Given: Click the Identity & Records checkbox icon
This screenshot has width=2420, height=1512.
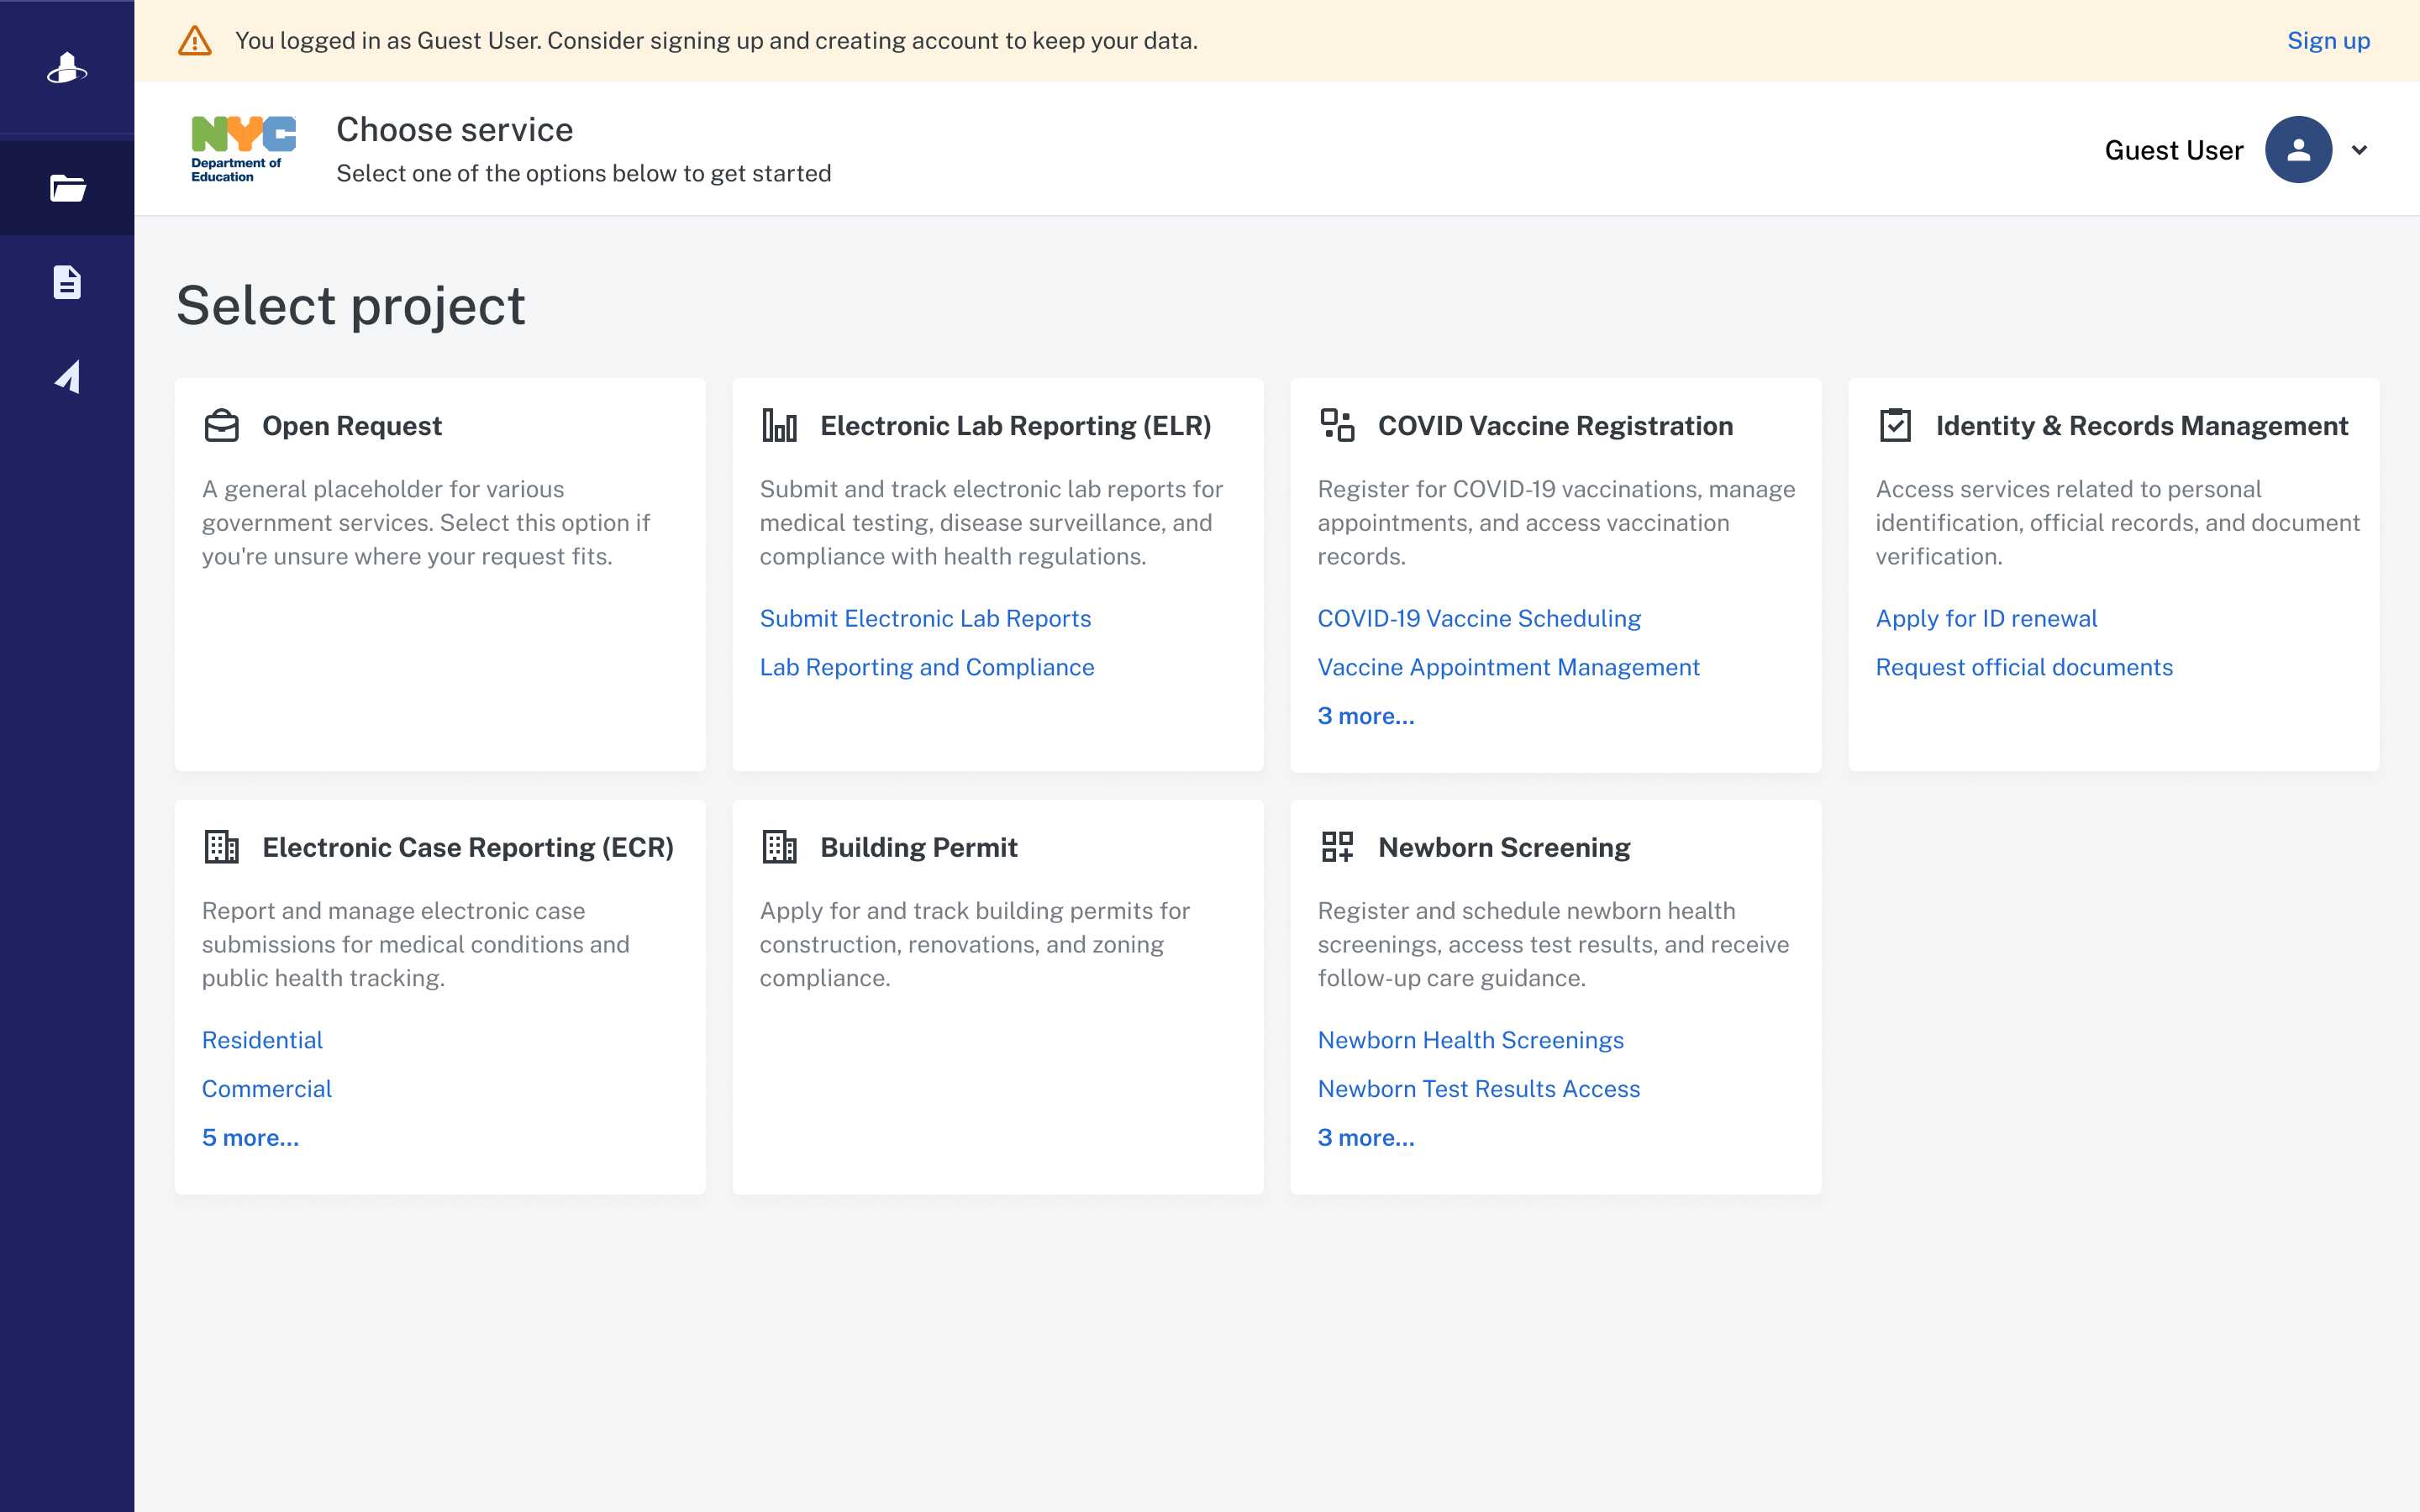Looking at the screenshot, I should pos(1894,426).
